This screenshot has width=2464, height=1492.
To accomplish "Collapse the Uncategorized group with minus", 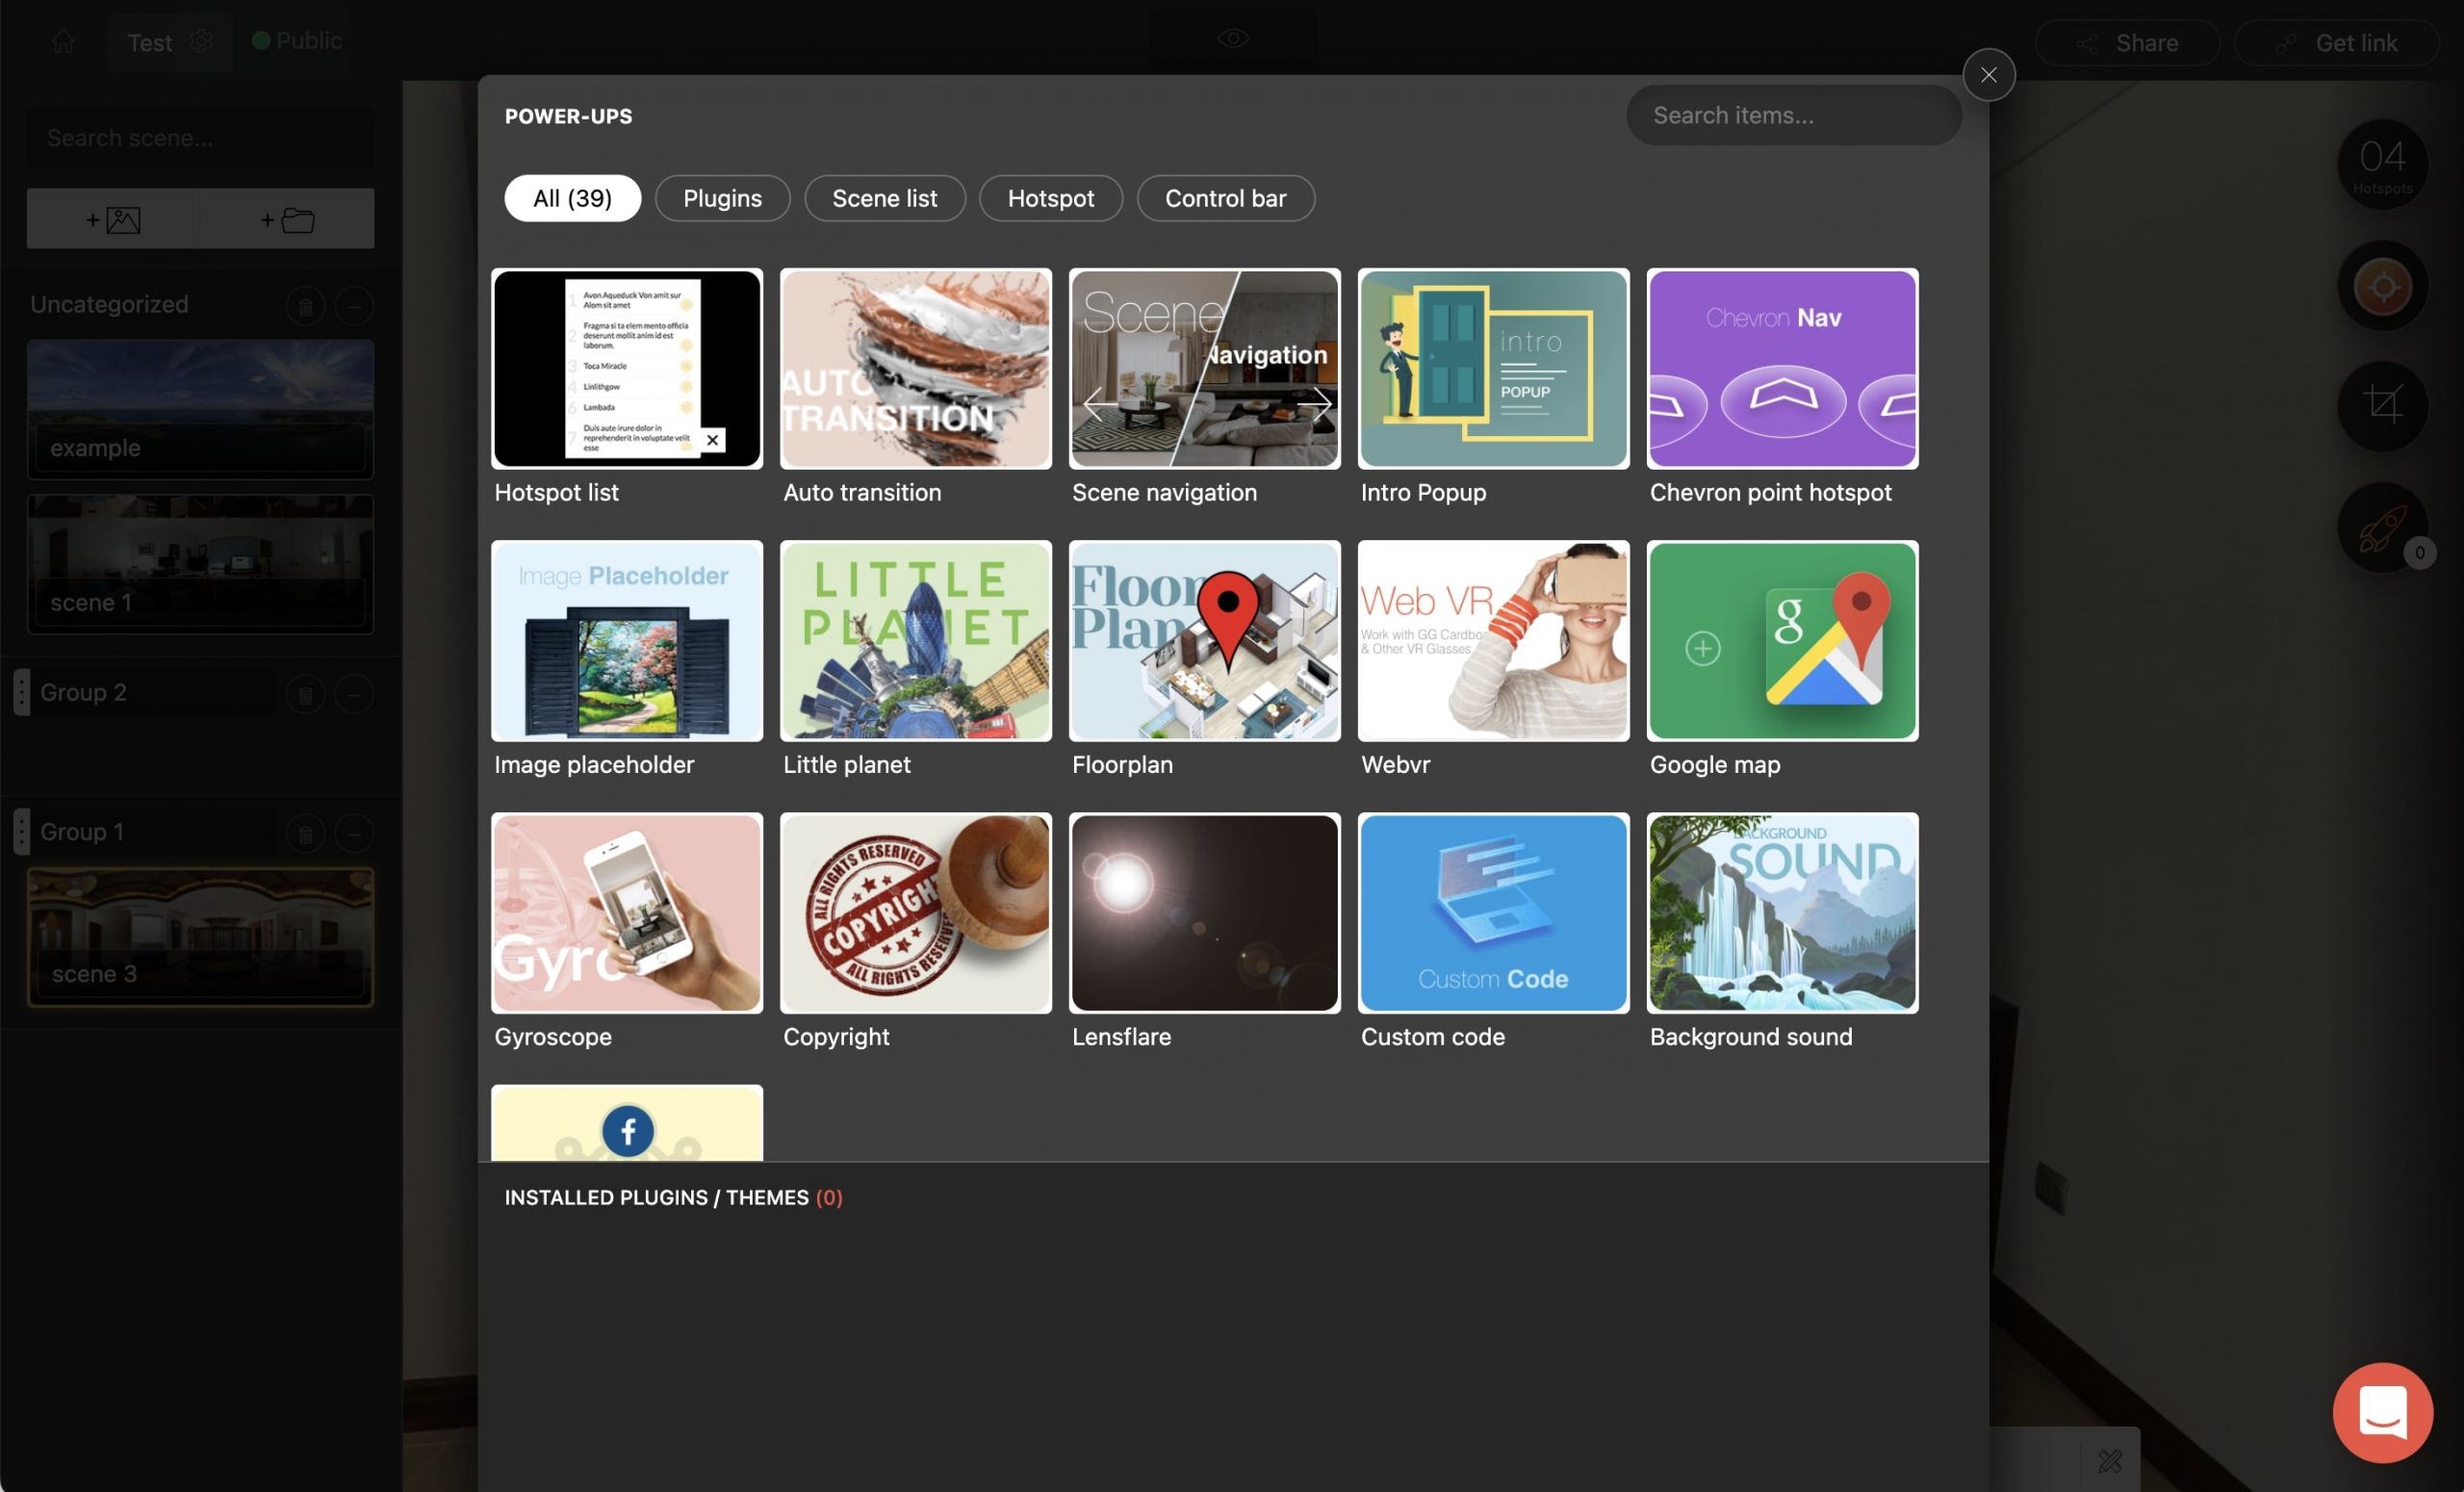I will [354, 305].
